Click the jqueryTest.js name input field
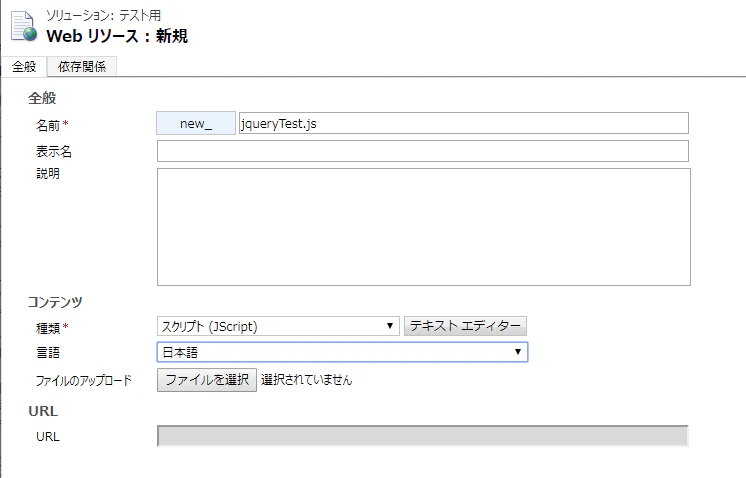Screen dimensions: 746x478 coord(463,124)
